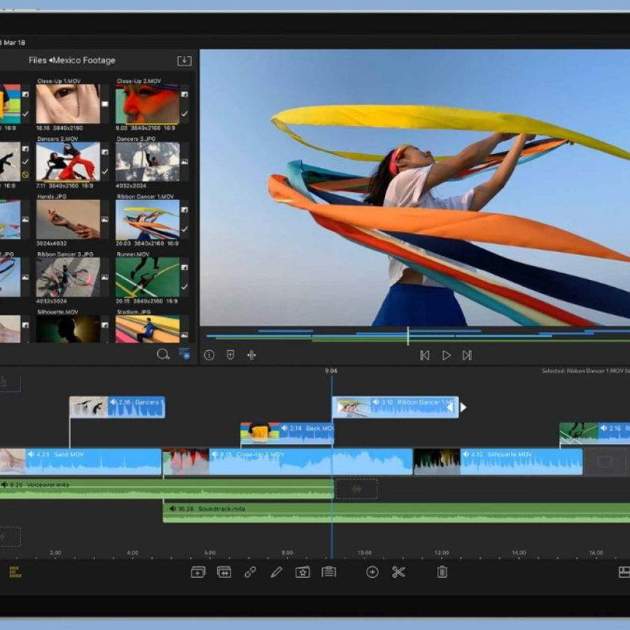Viewport: 630px width, 630px height.
Task: Toggle checkmark on Close-Up 2.MOV thumbnail
Action: point(185,115)
